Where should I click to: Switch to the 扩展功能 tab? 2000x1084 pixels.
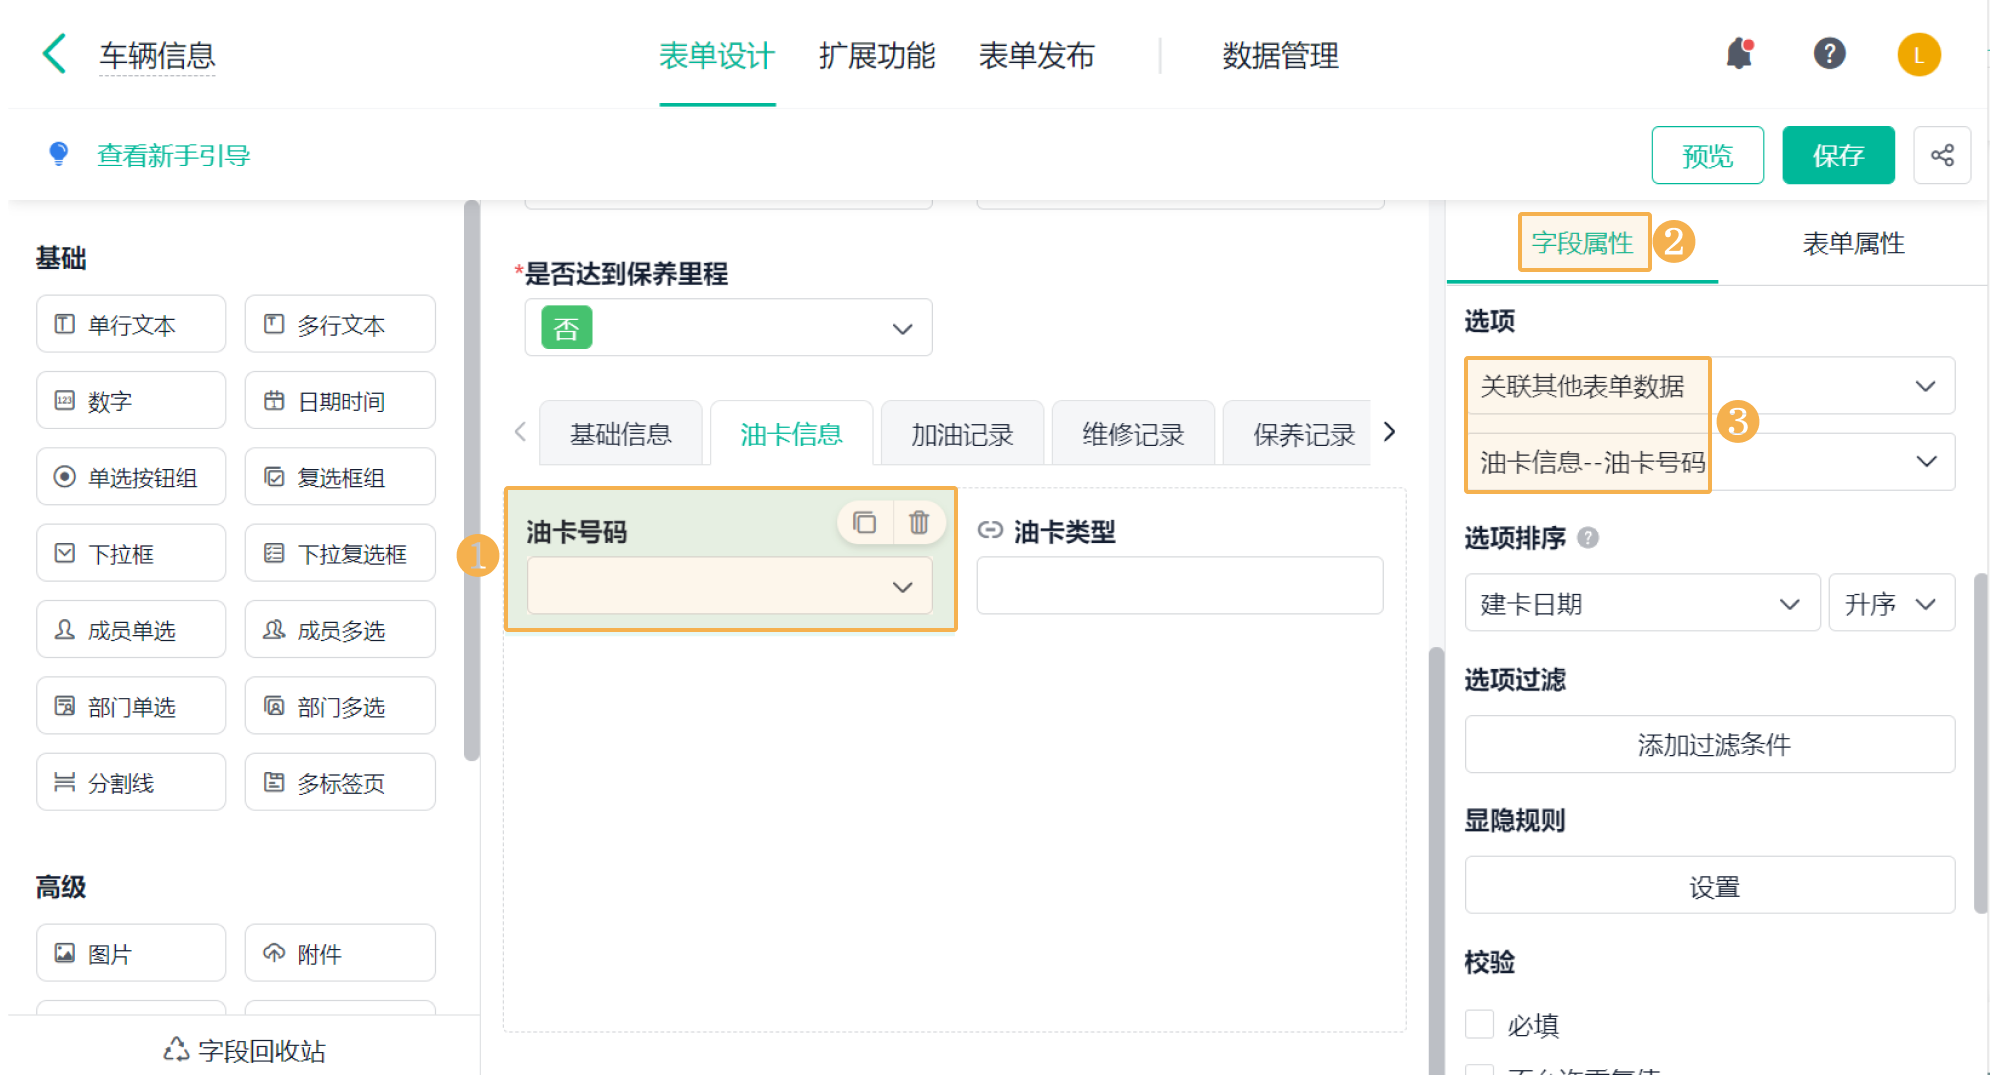877,56
